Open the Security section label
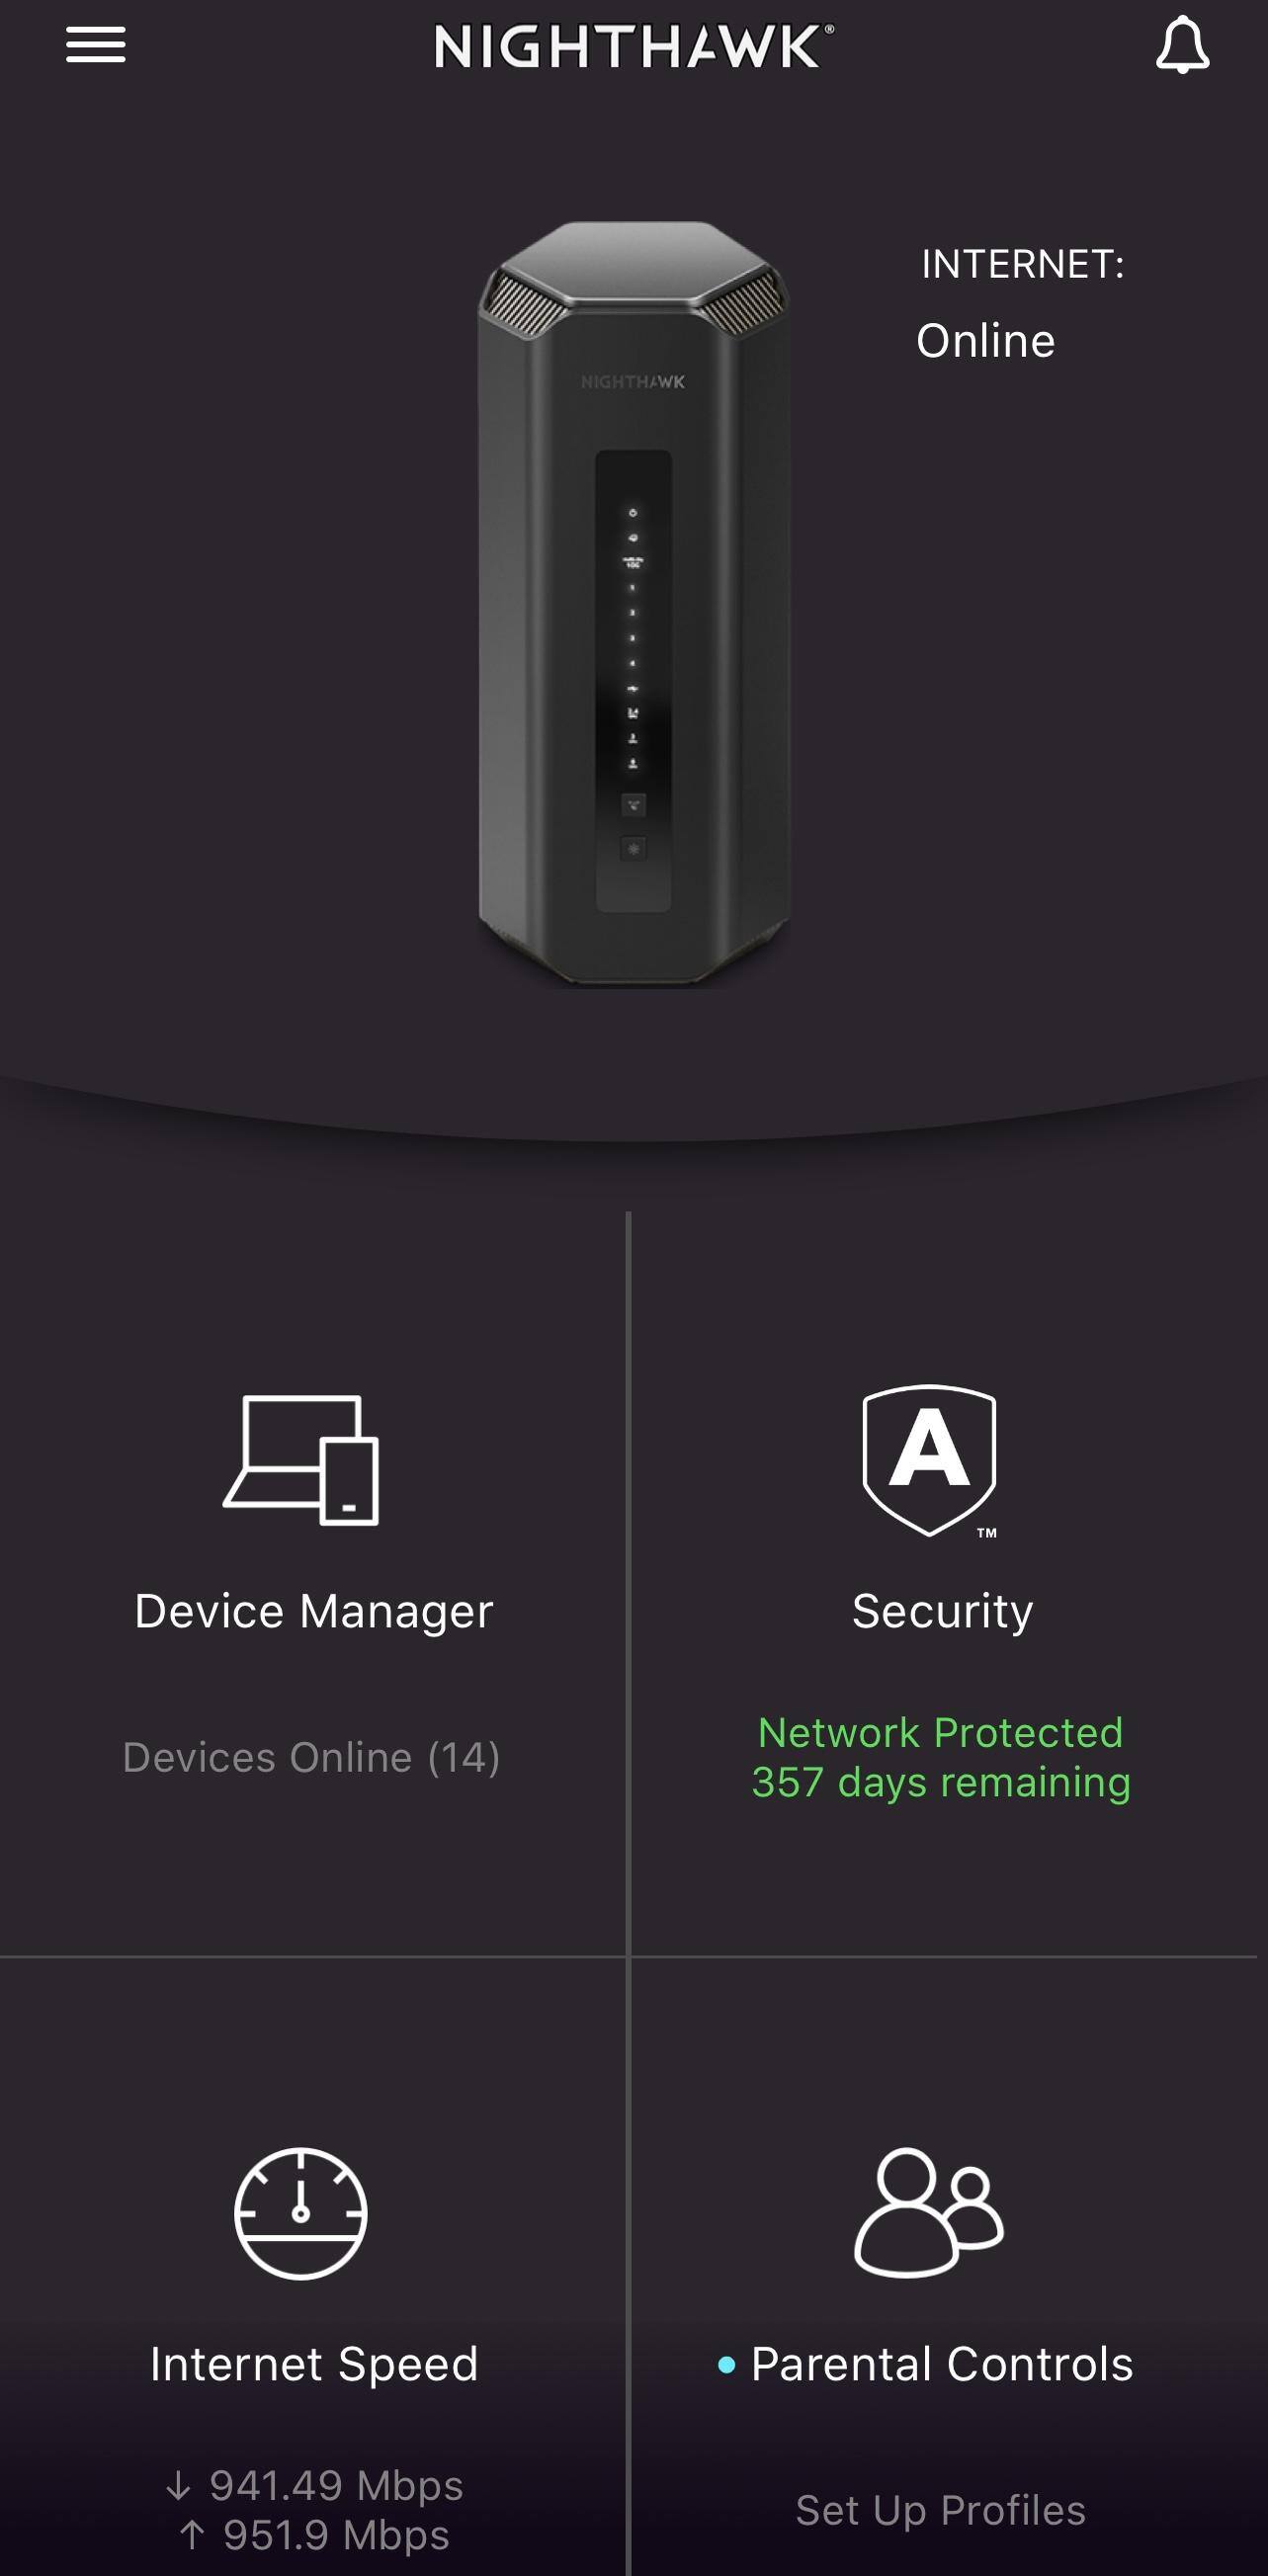 [x=942, y=1612]
